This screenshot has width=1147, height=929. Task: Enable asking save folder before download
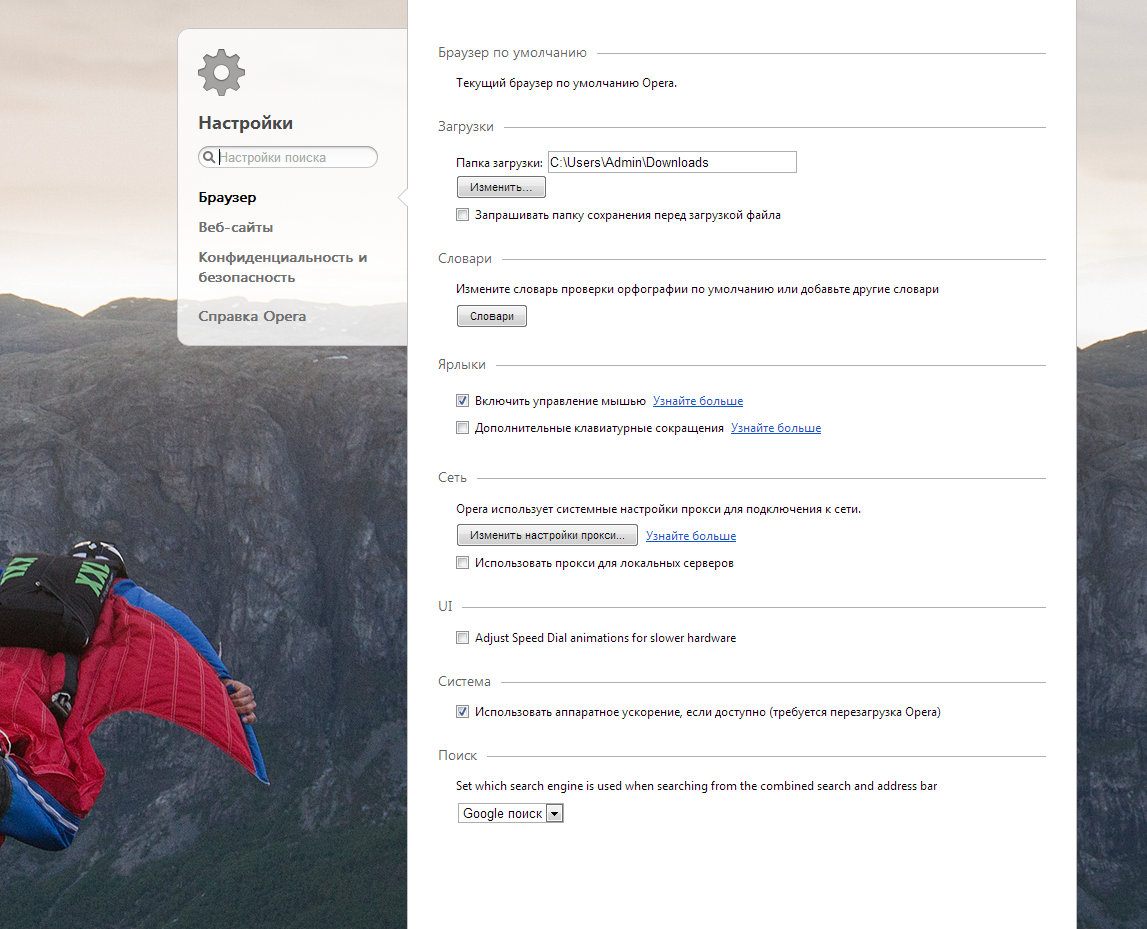(462, 215)
